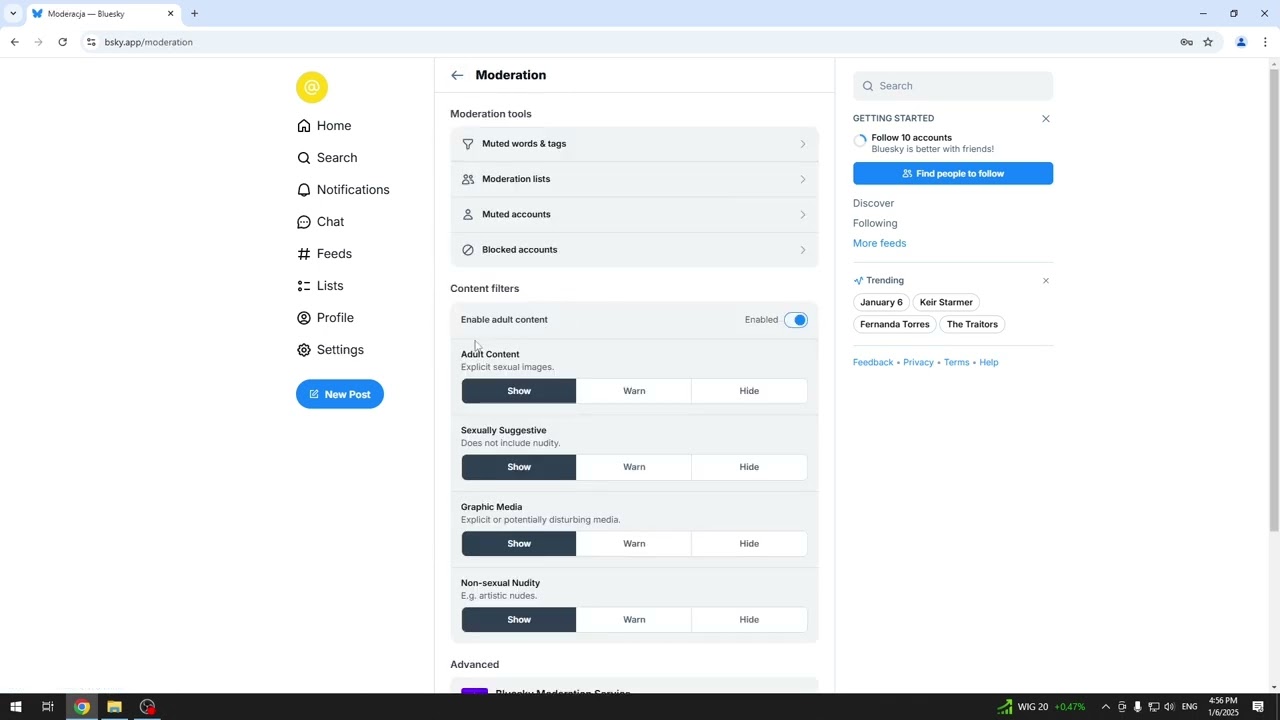Image resolution: width=1280 pixels, height=720 pixels.
Task: Open Chrome three-dot menu
Action: coord(1265,42)
